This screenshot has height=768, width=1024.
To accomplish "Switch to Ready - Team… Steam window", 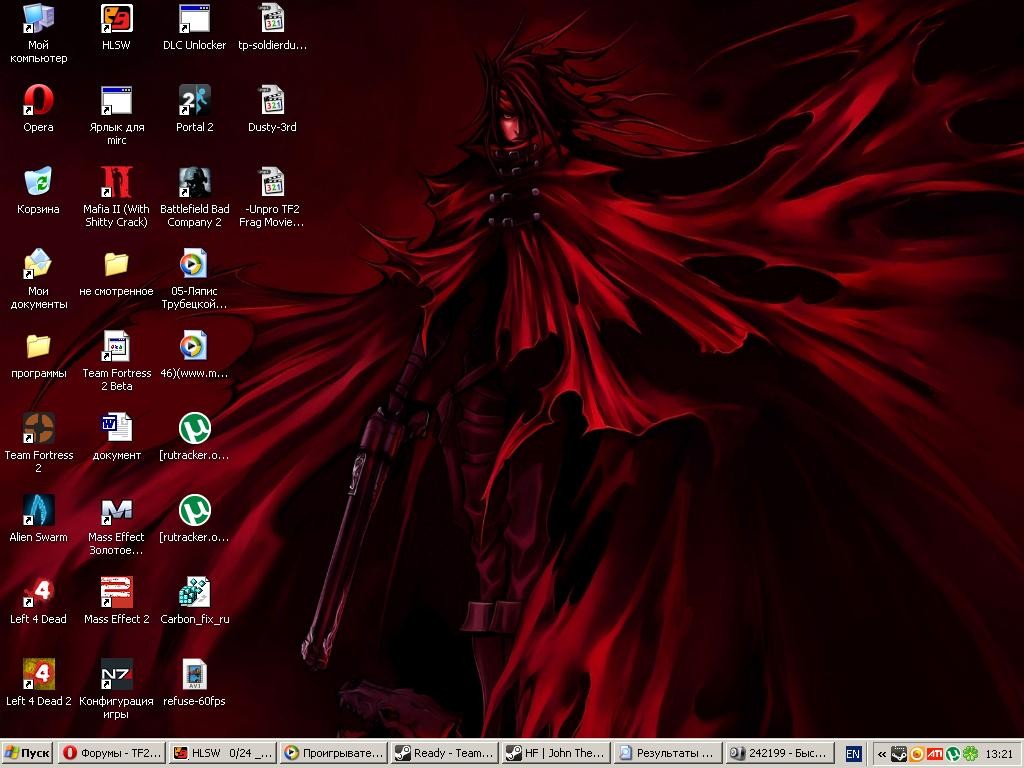I will pos(445,753).
